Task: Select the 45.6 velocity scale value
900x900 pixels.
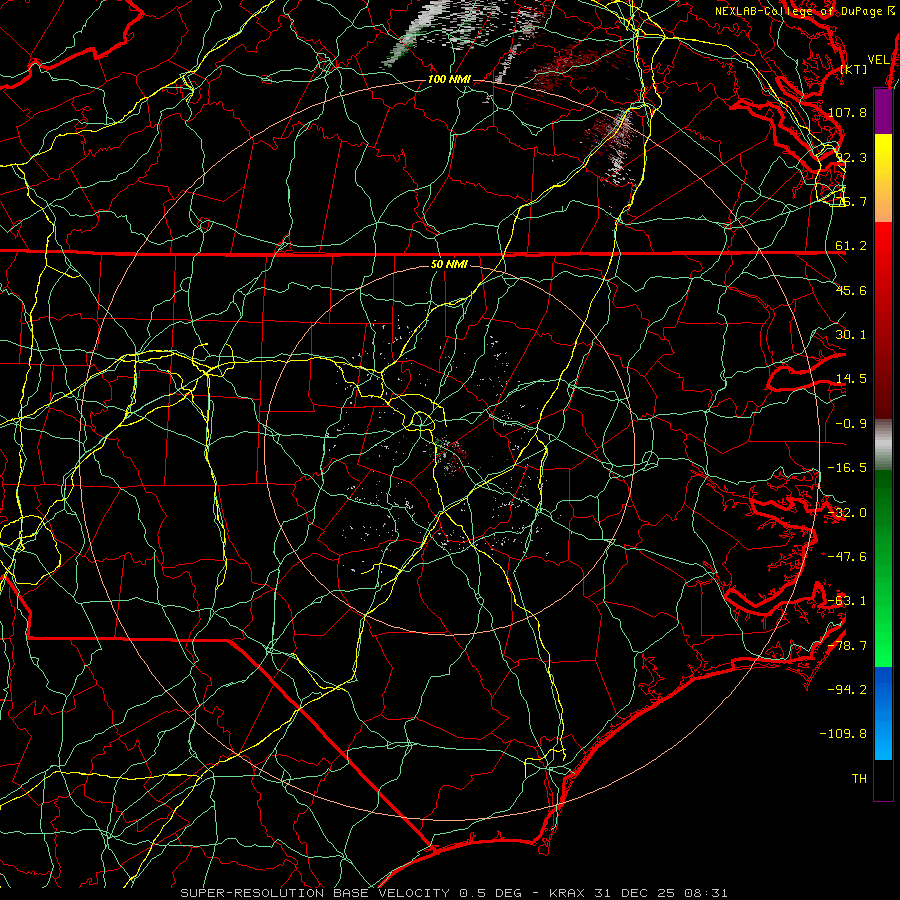Action: 851,290
